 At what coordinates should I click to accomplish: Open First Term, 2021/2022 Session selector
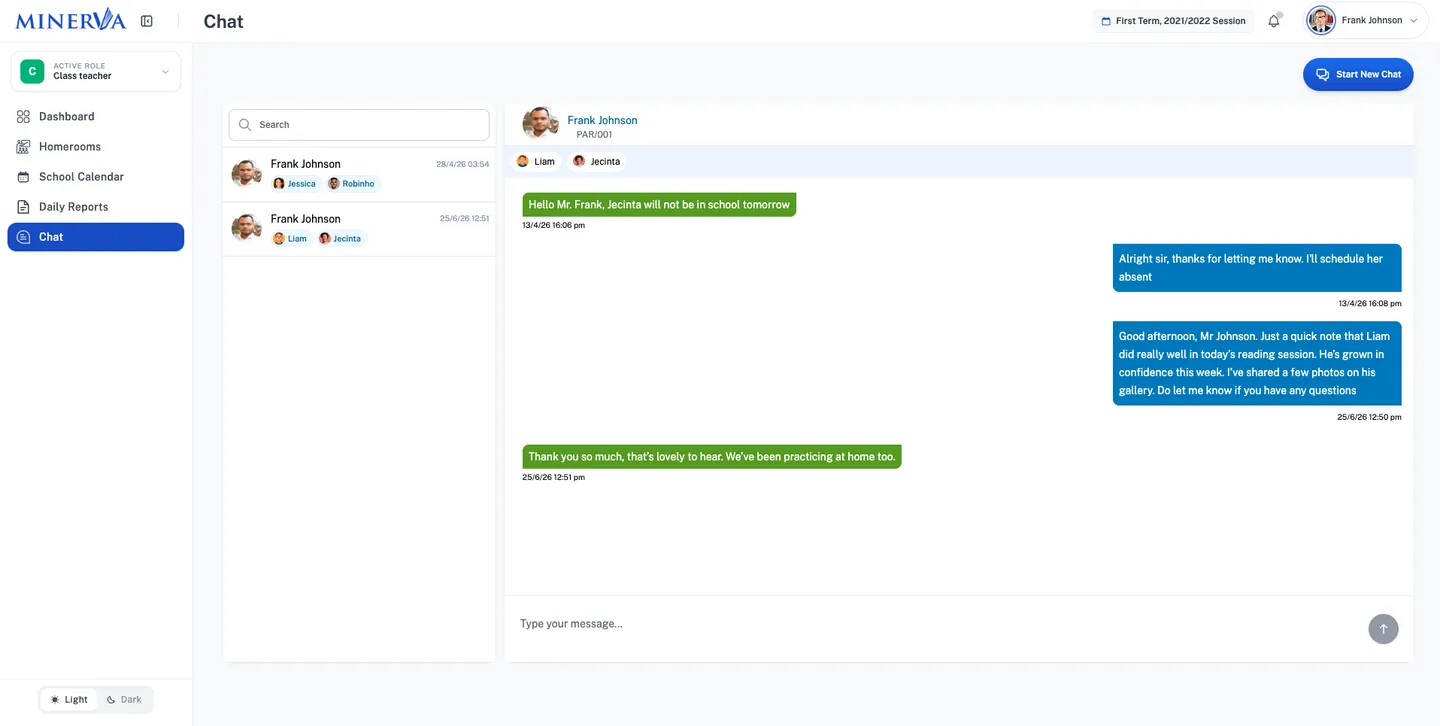pyautogui.click(x=1173, y=21)
